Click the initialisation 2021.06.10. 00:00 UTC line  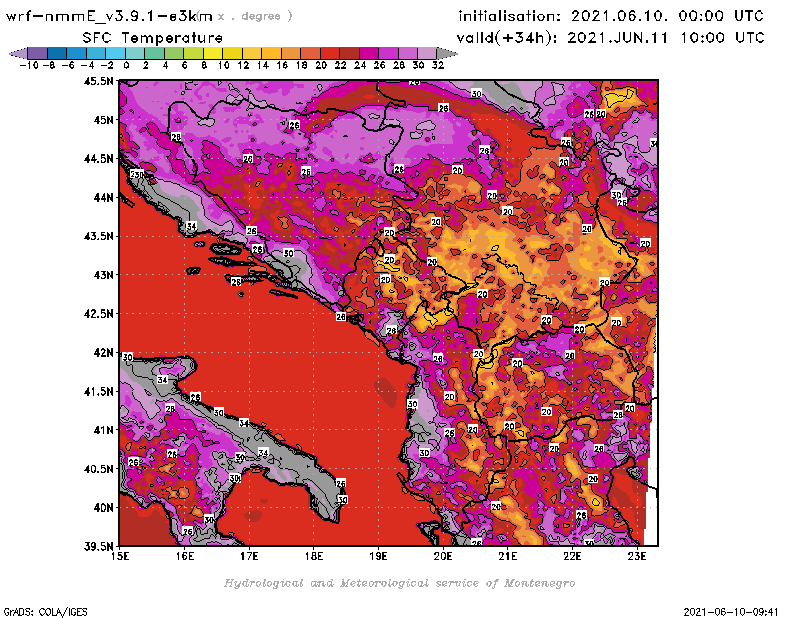point(611,16)
